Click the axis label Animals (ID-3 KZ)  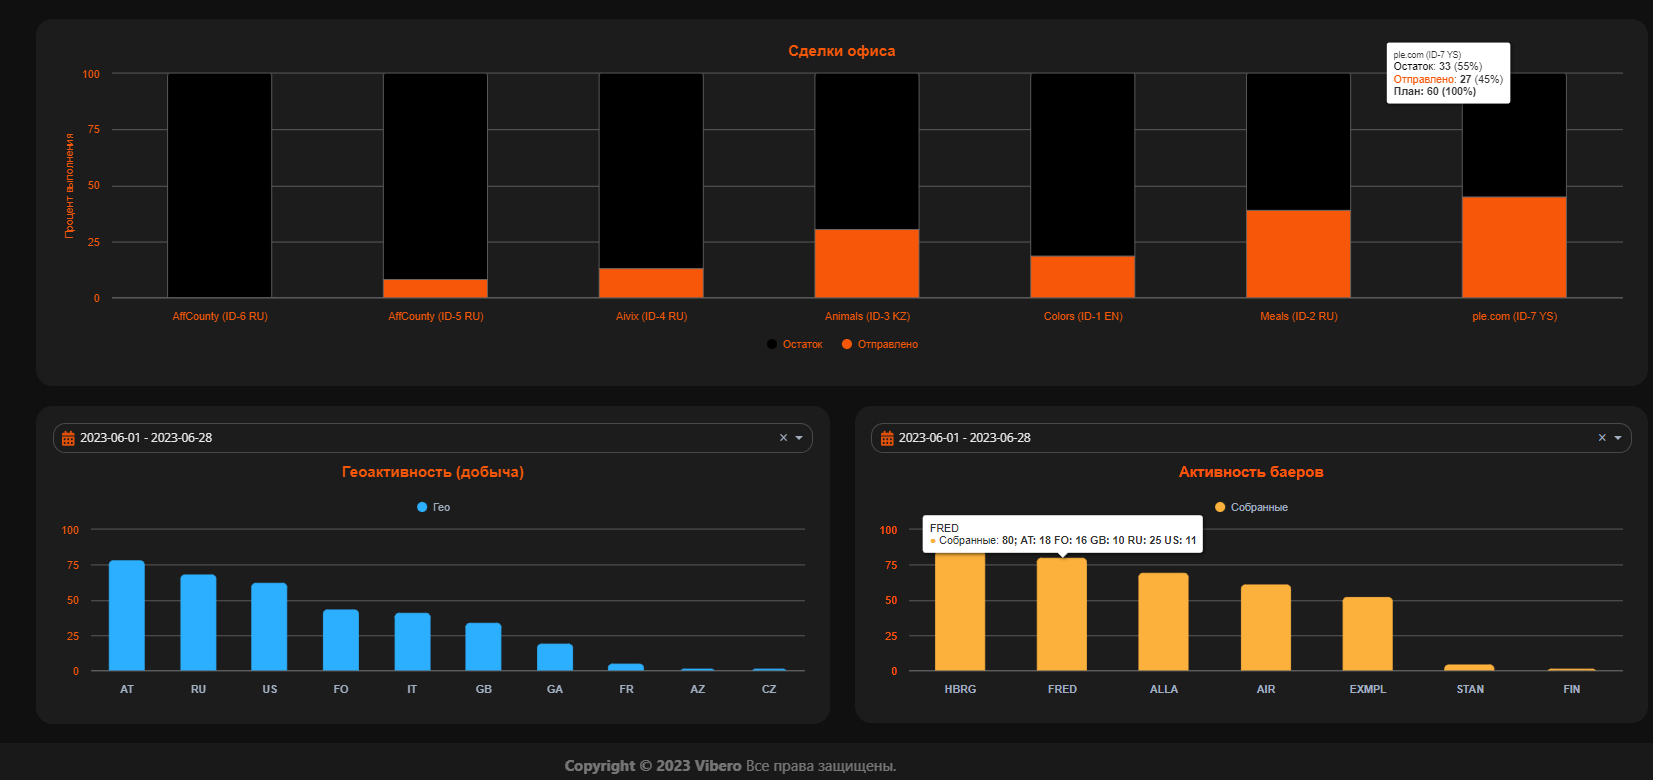tap(867, 316)
